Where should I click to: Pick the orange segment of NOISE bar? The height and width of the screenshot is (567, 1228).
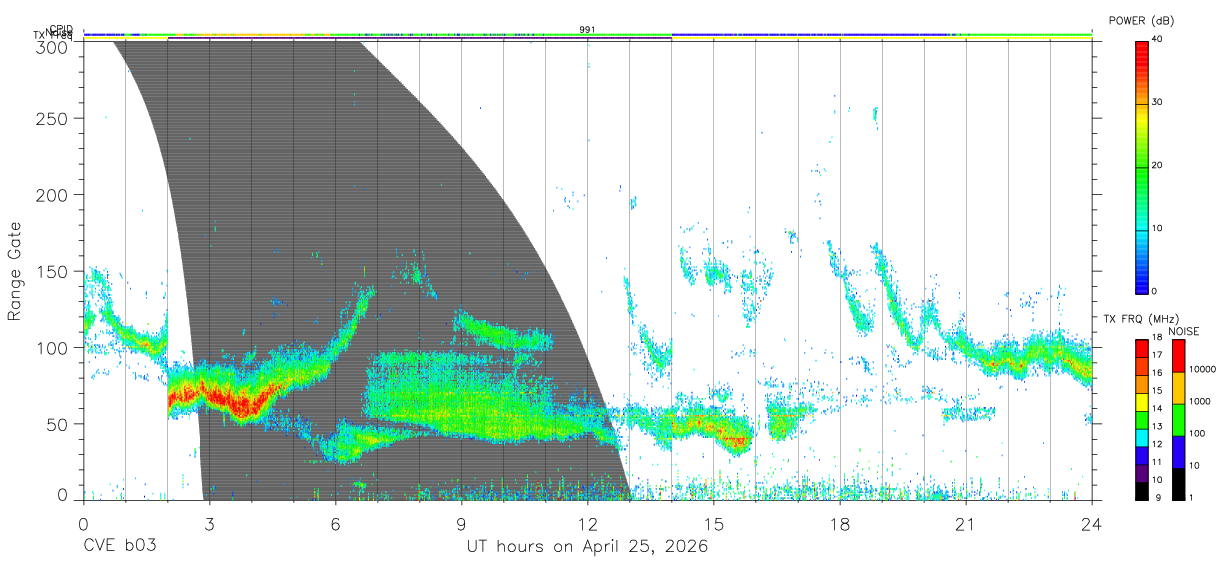point(1179,388)
